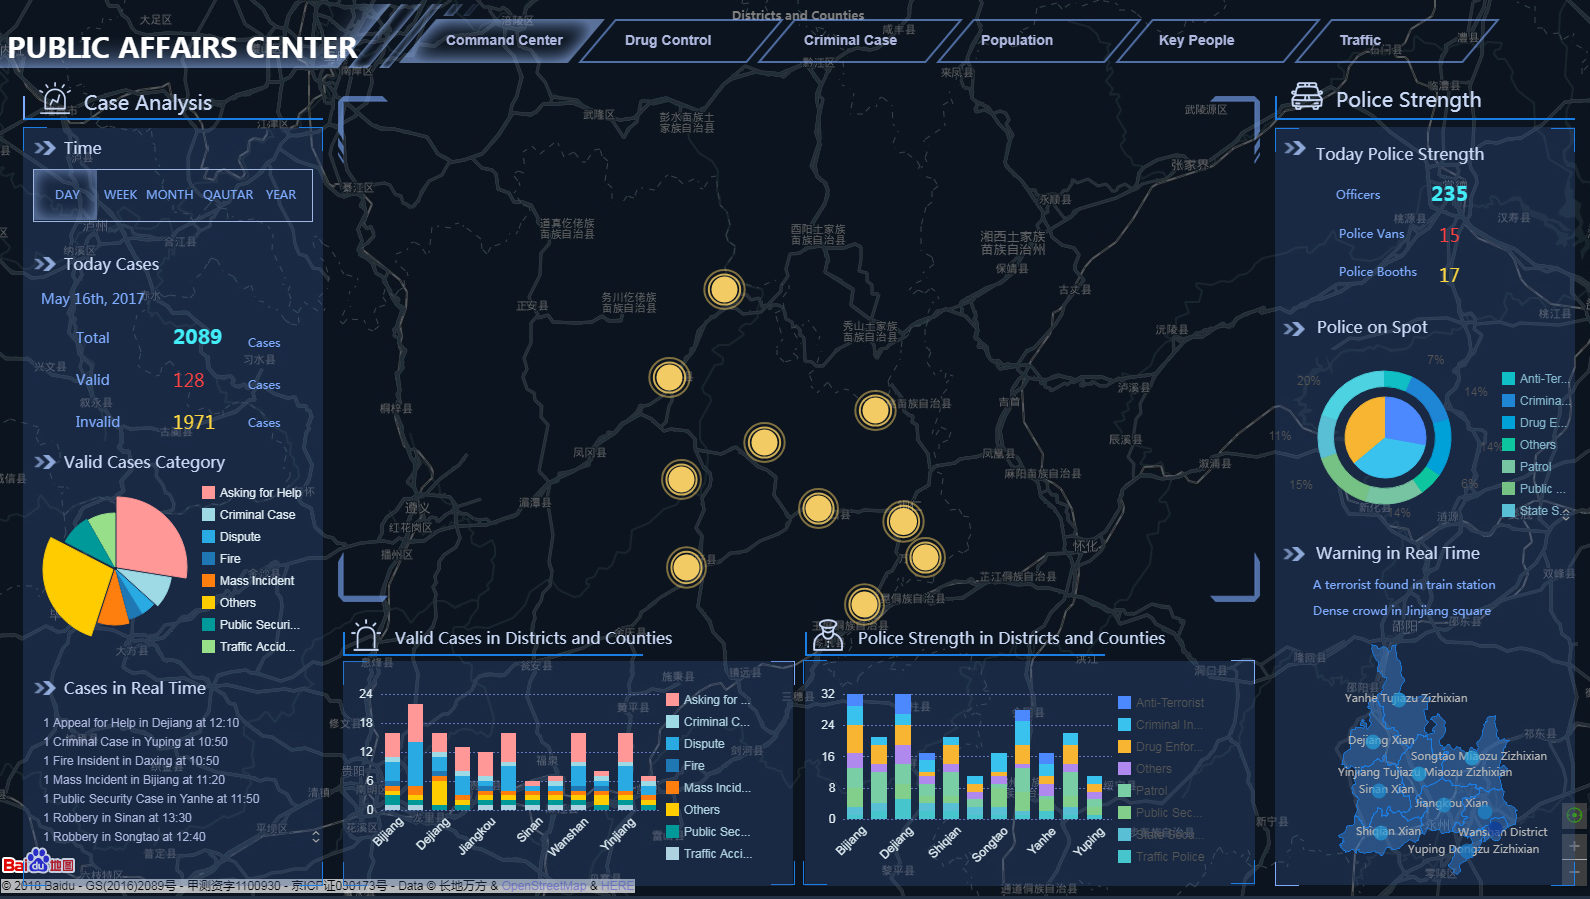Expand the Warning in Real Time chevron

[x=1294, y=554]
